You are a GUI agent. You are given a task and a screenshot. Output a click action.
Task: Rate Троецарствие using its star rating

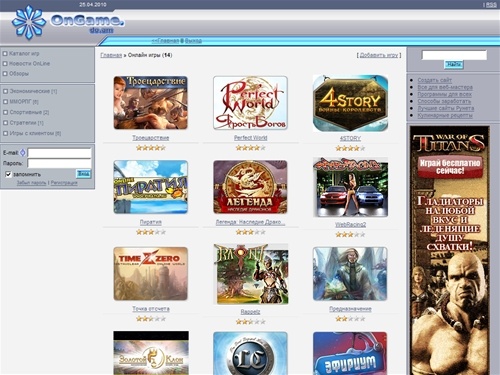151,148
